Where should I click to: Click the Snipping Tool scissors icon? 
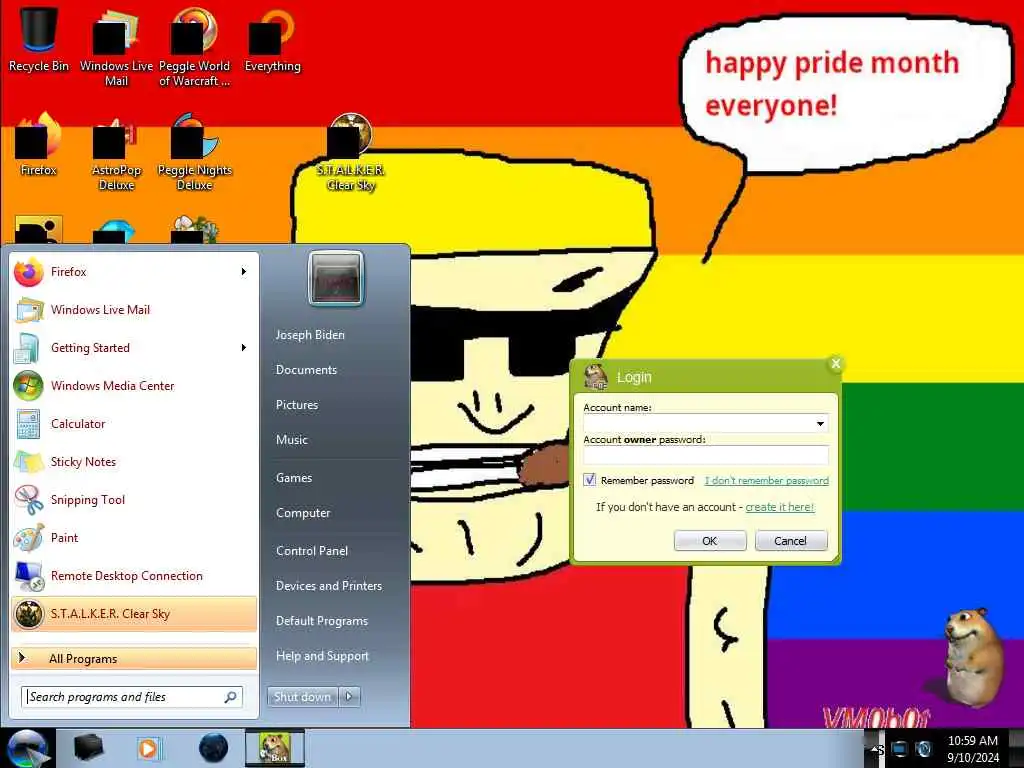pyautogui.click(x=29, y=500)
